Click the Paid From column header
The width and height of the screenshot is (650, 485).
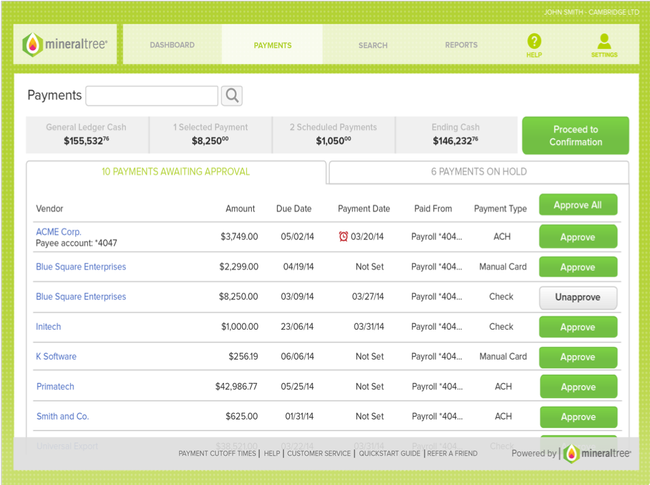click(433, 209)
